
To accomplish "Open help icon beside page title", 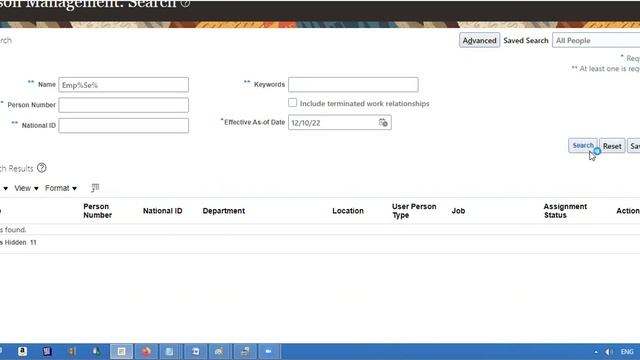I will [x=185, y=4].
